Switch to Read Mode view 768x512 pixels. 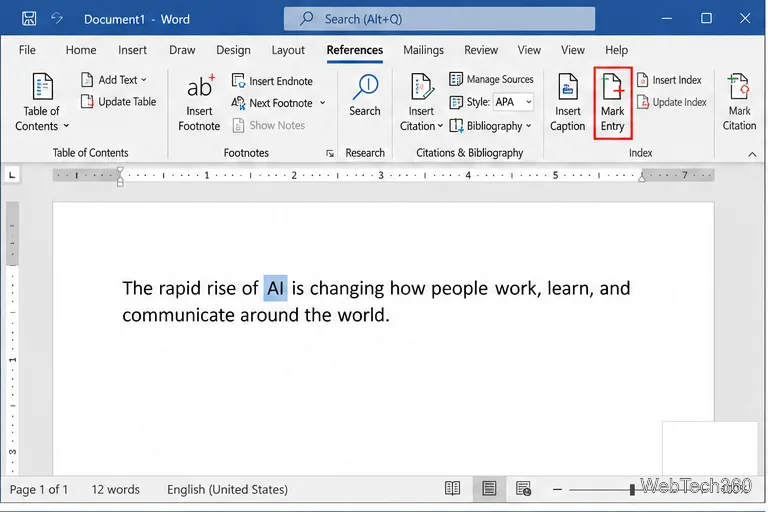(x=452, y=488)
